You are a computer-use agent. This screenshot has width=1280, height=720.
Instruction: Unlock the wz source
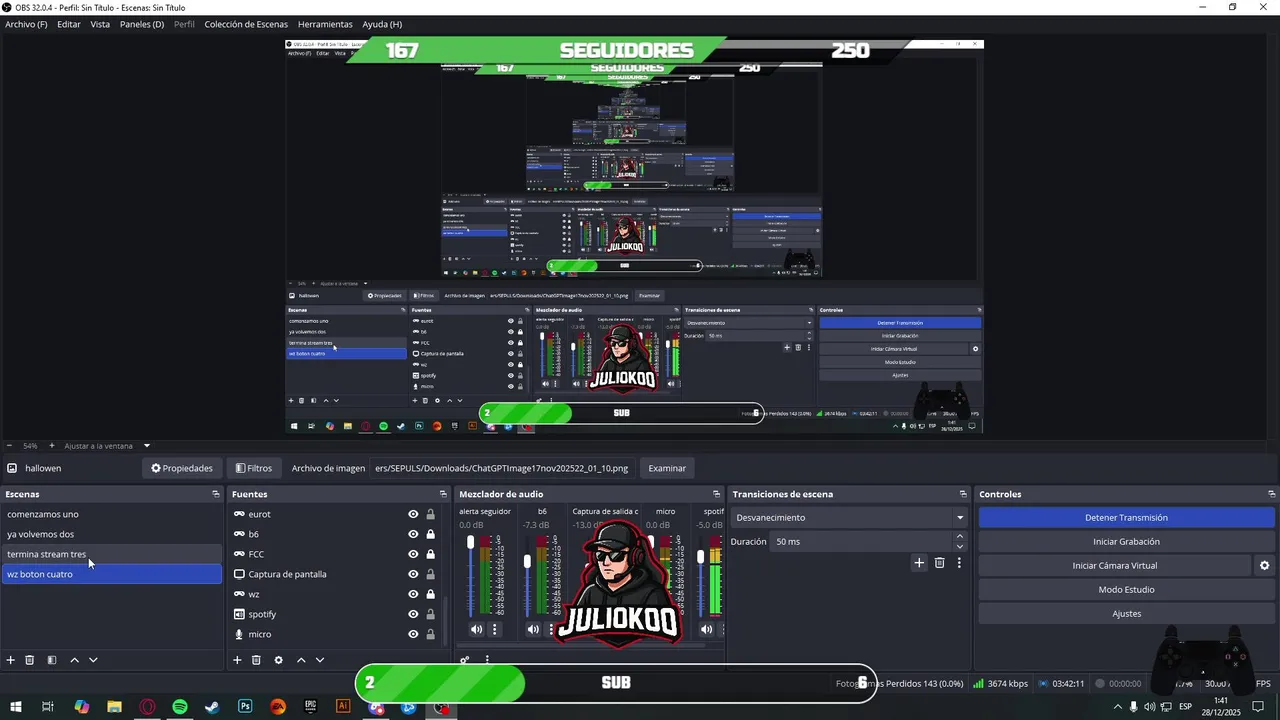(430, 594)
